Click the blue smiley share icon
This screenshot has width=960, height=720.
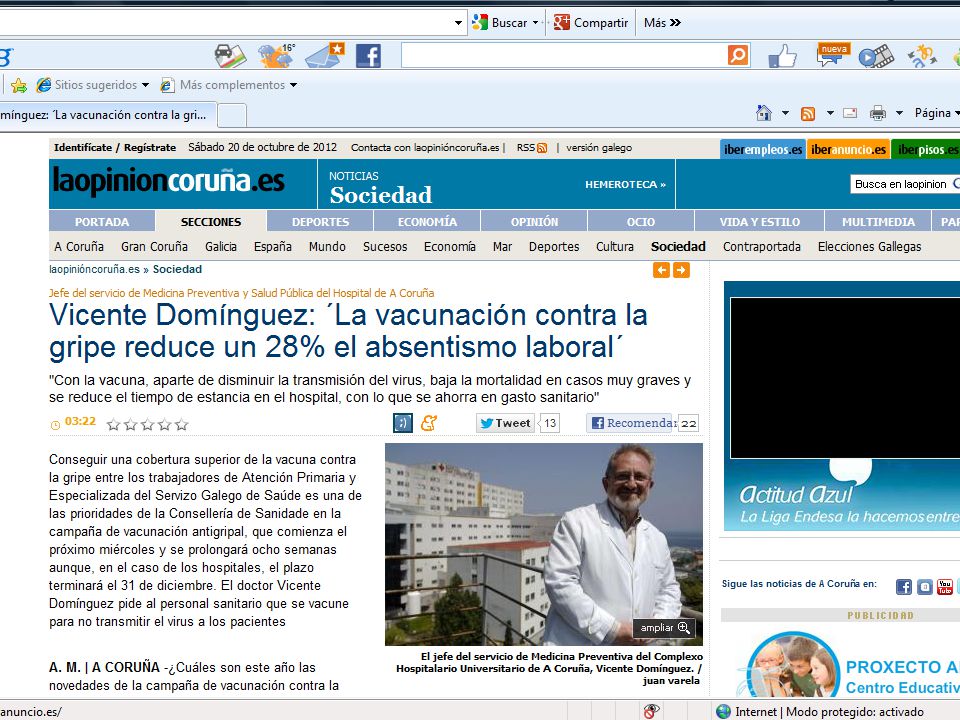403,422
